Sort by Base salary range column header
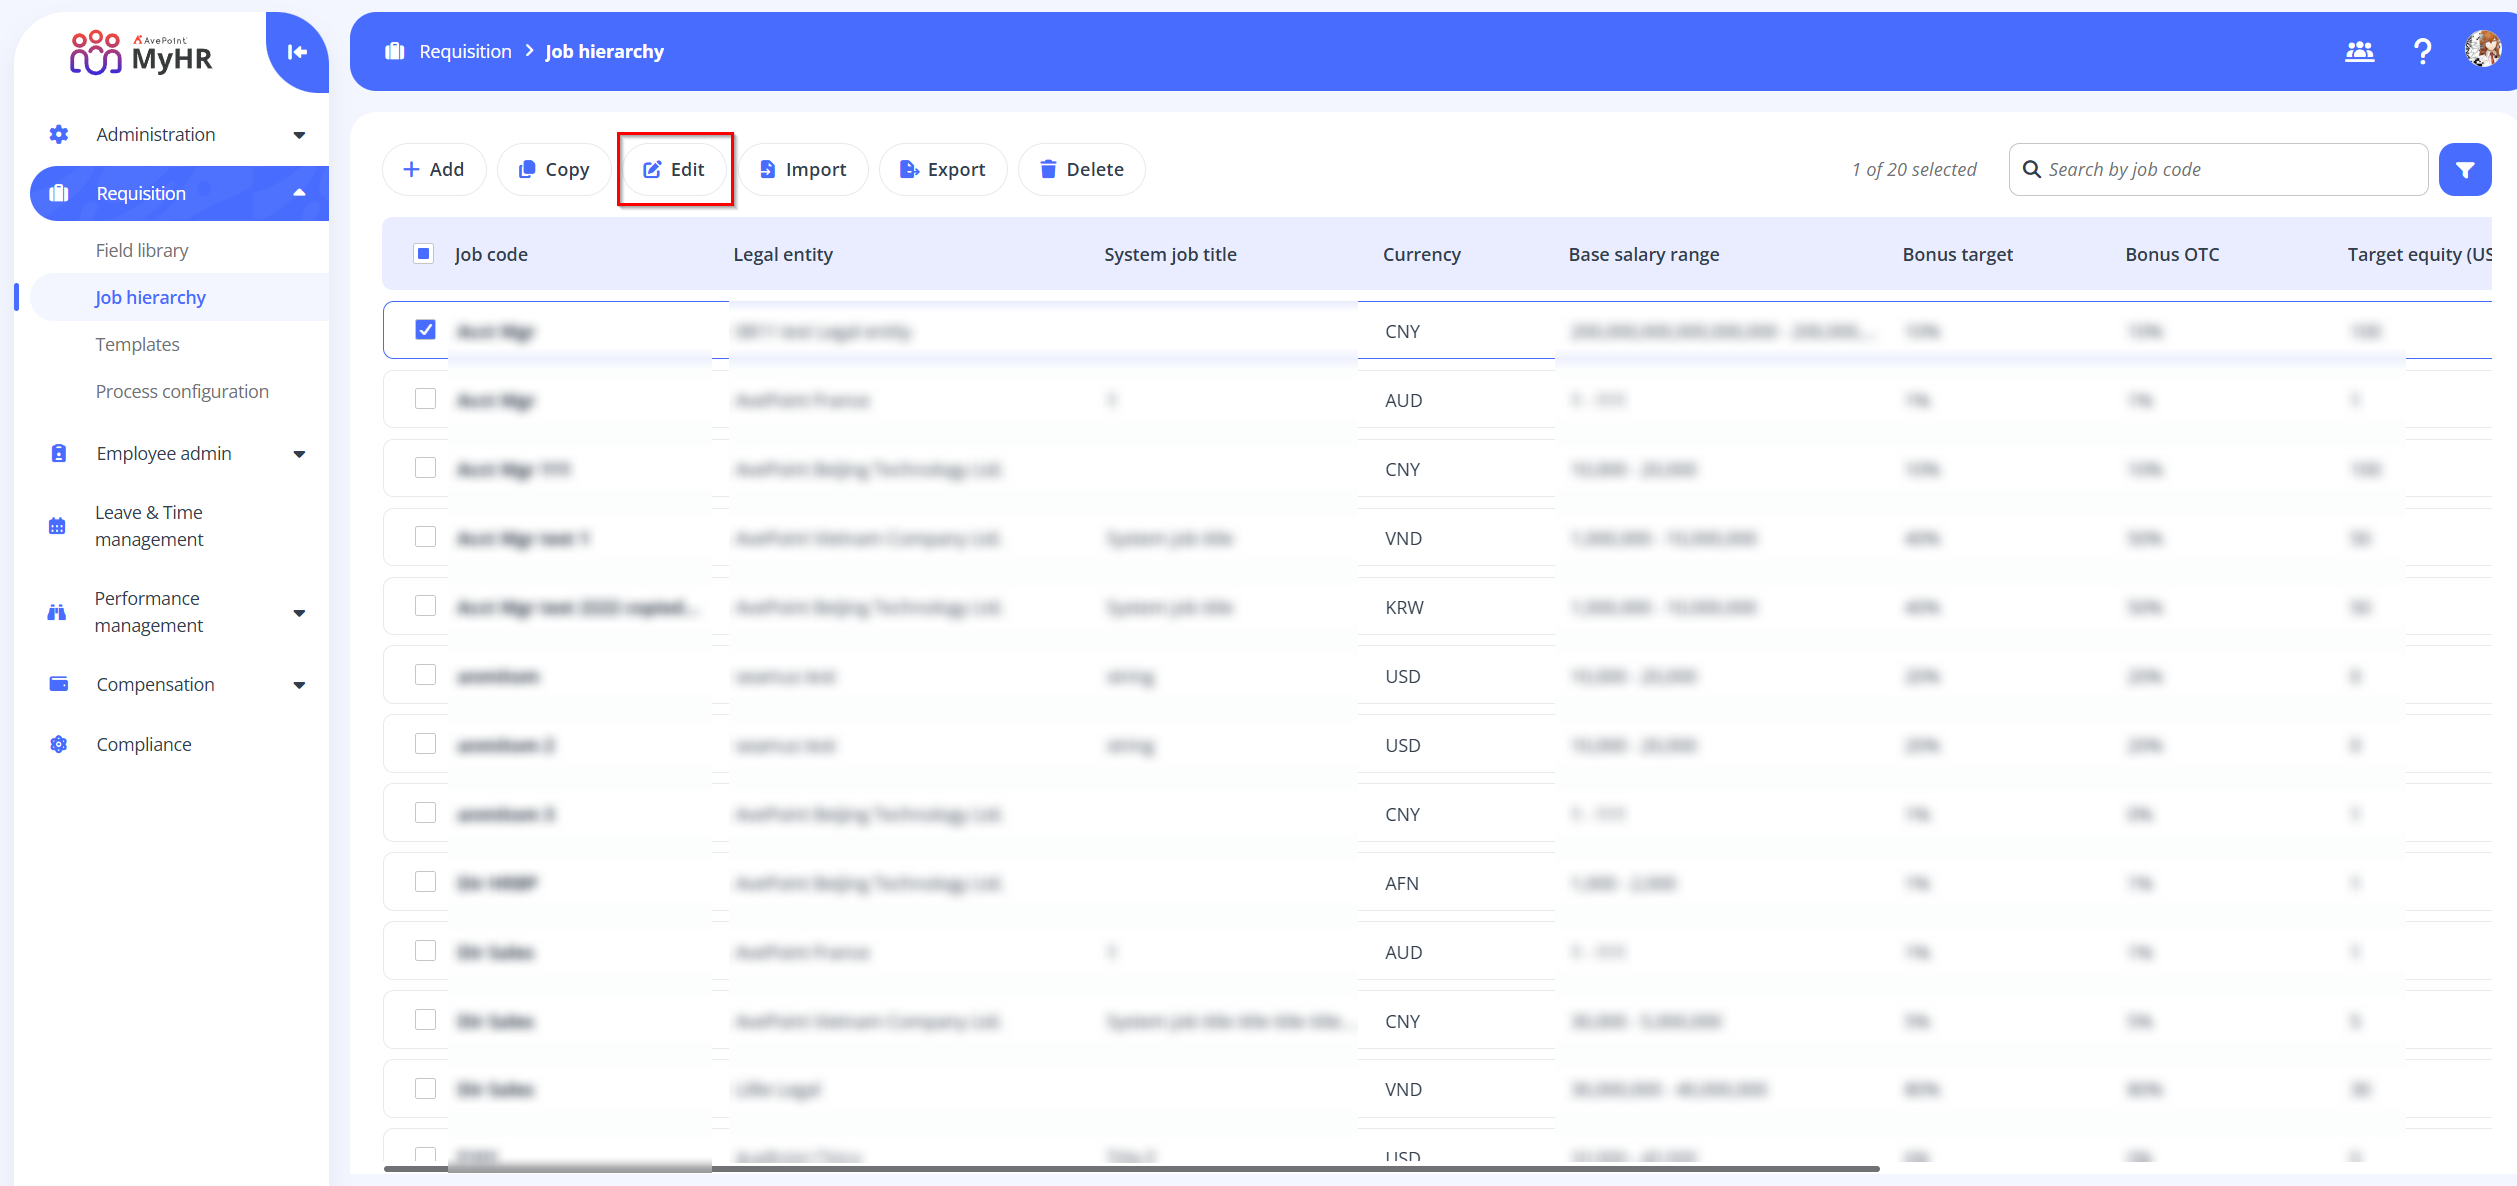Image resolution: width=2517 pixels, height=1186 pixels. coord(1643,254)
